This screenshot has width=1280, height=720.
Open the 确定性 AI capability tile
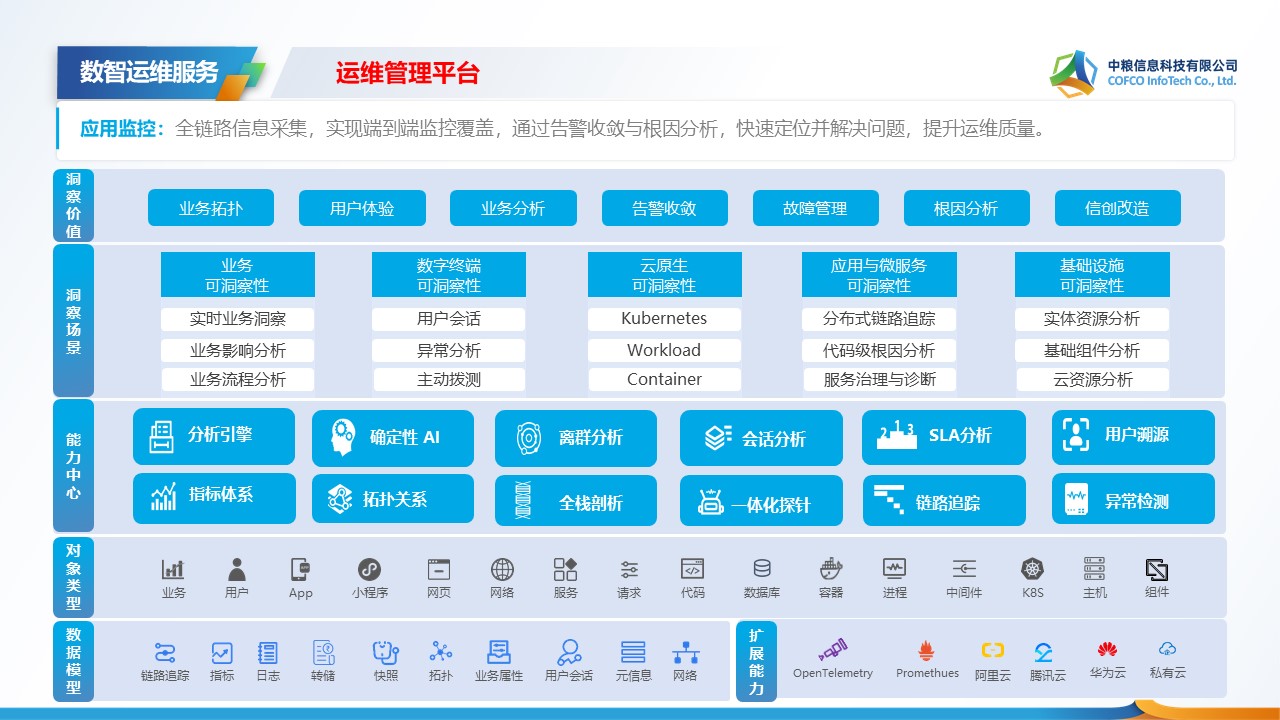click(x=393, y=438)
